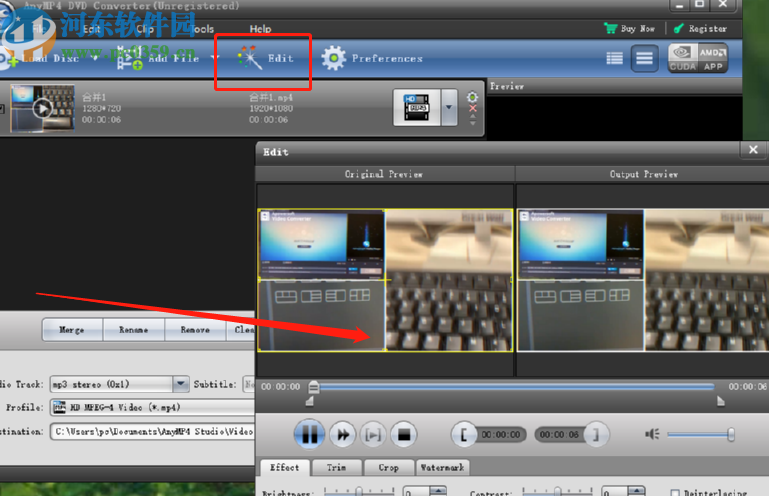
Task: Play the file thumbnail in the list
Action: click(x=43, y=108)
